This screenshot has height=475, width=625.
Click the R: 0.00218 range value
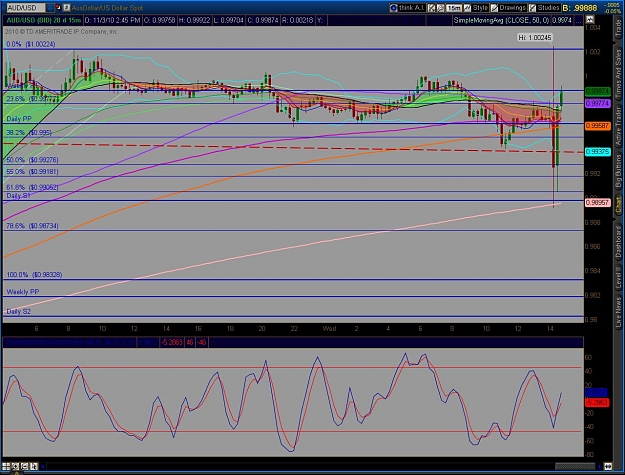[x=297, y=20]
